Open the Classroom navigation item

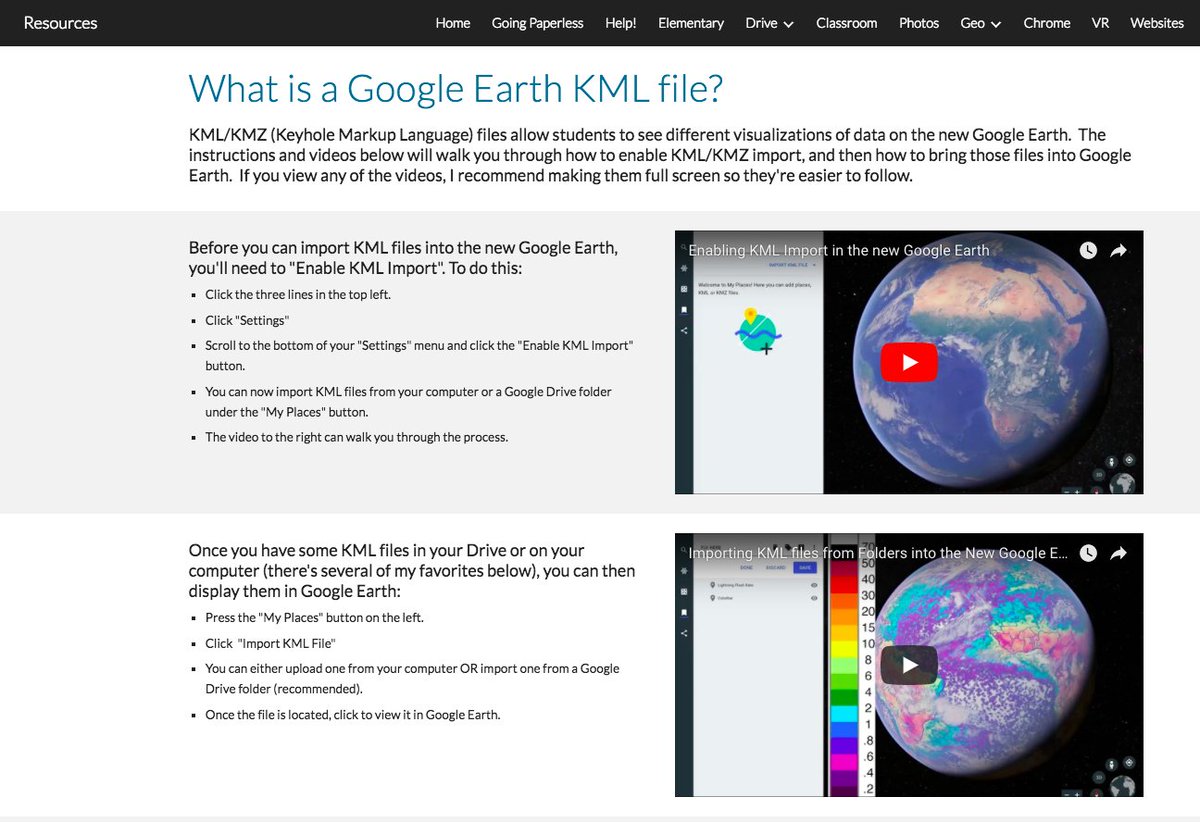[x=846, y=23]
